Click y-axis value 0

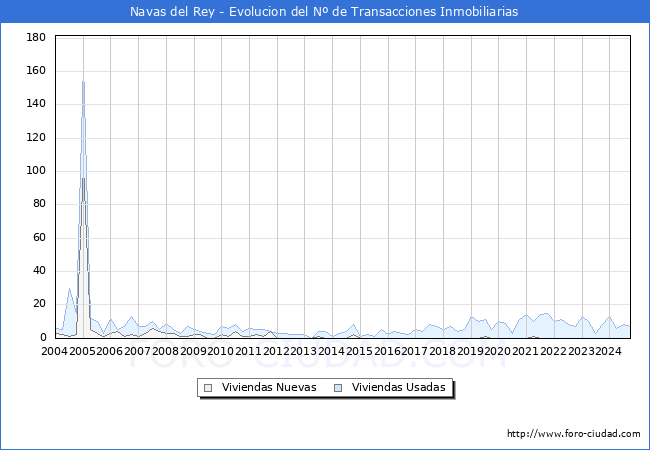(x=43, y=337)
